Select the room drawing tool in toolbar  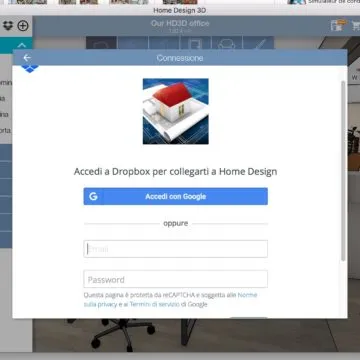[101, 43]
